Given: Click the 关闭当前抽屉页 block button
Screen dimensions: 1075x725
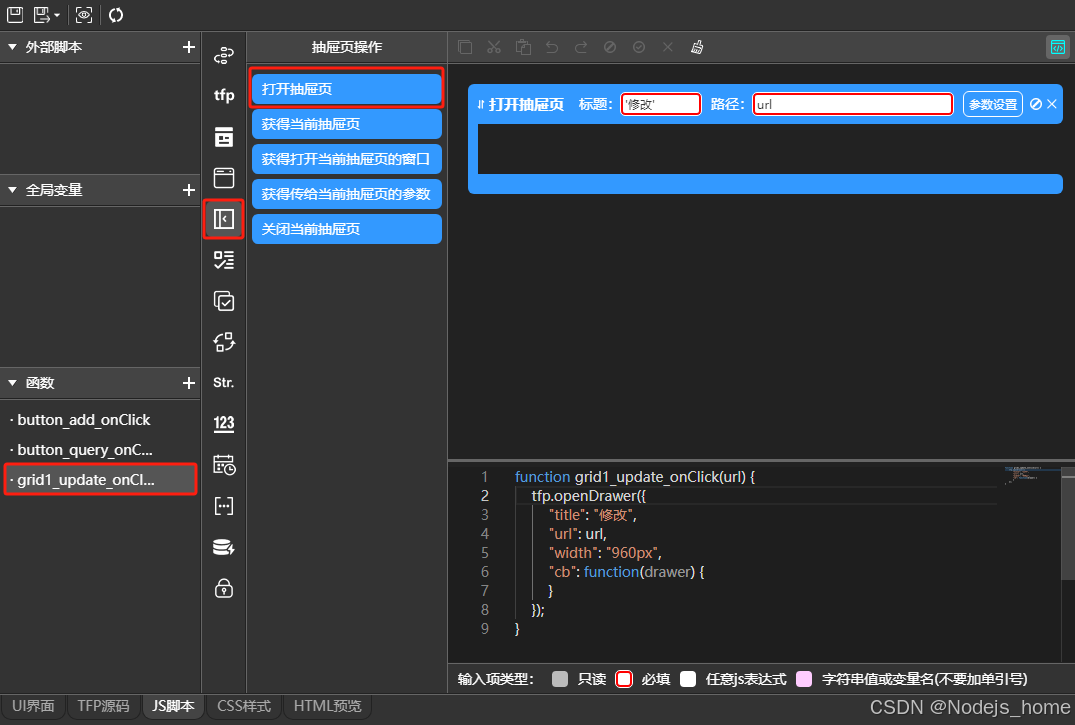Looking at the screenshot, I should point(347,229).
